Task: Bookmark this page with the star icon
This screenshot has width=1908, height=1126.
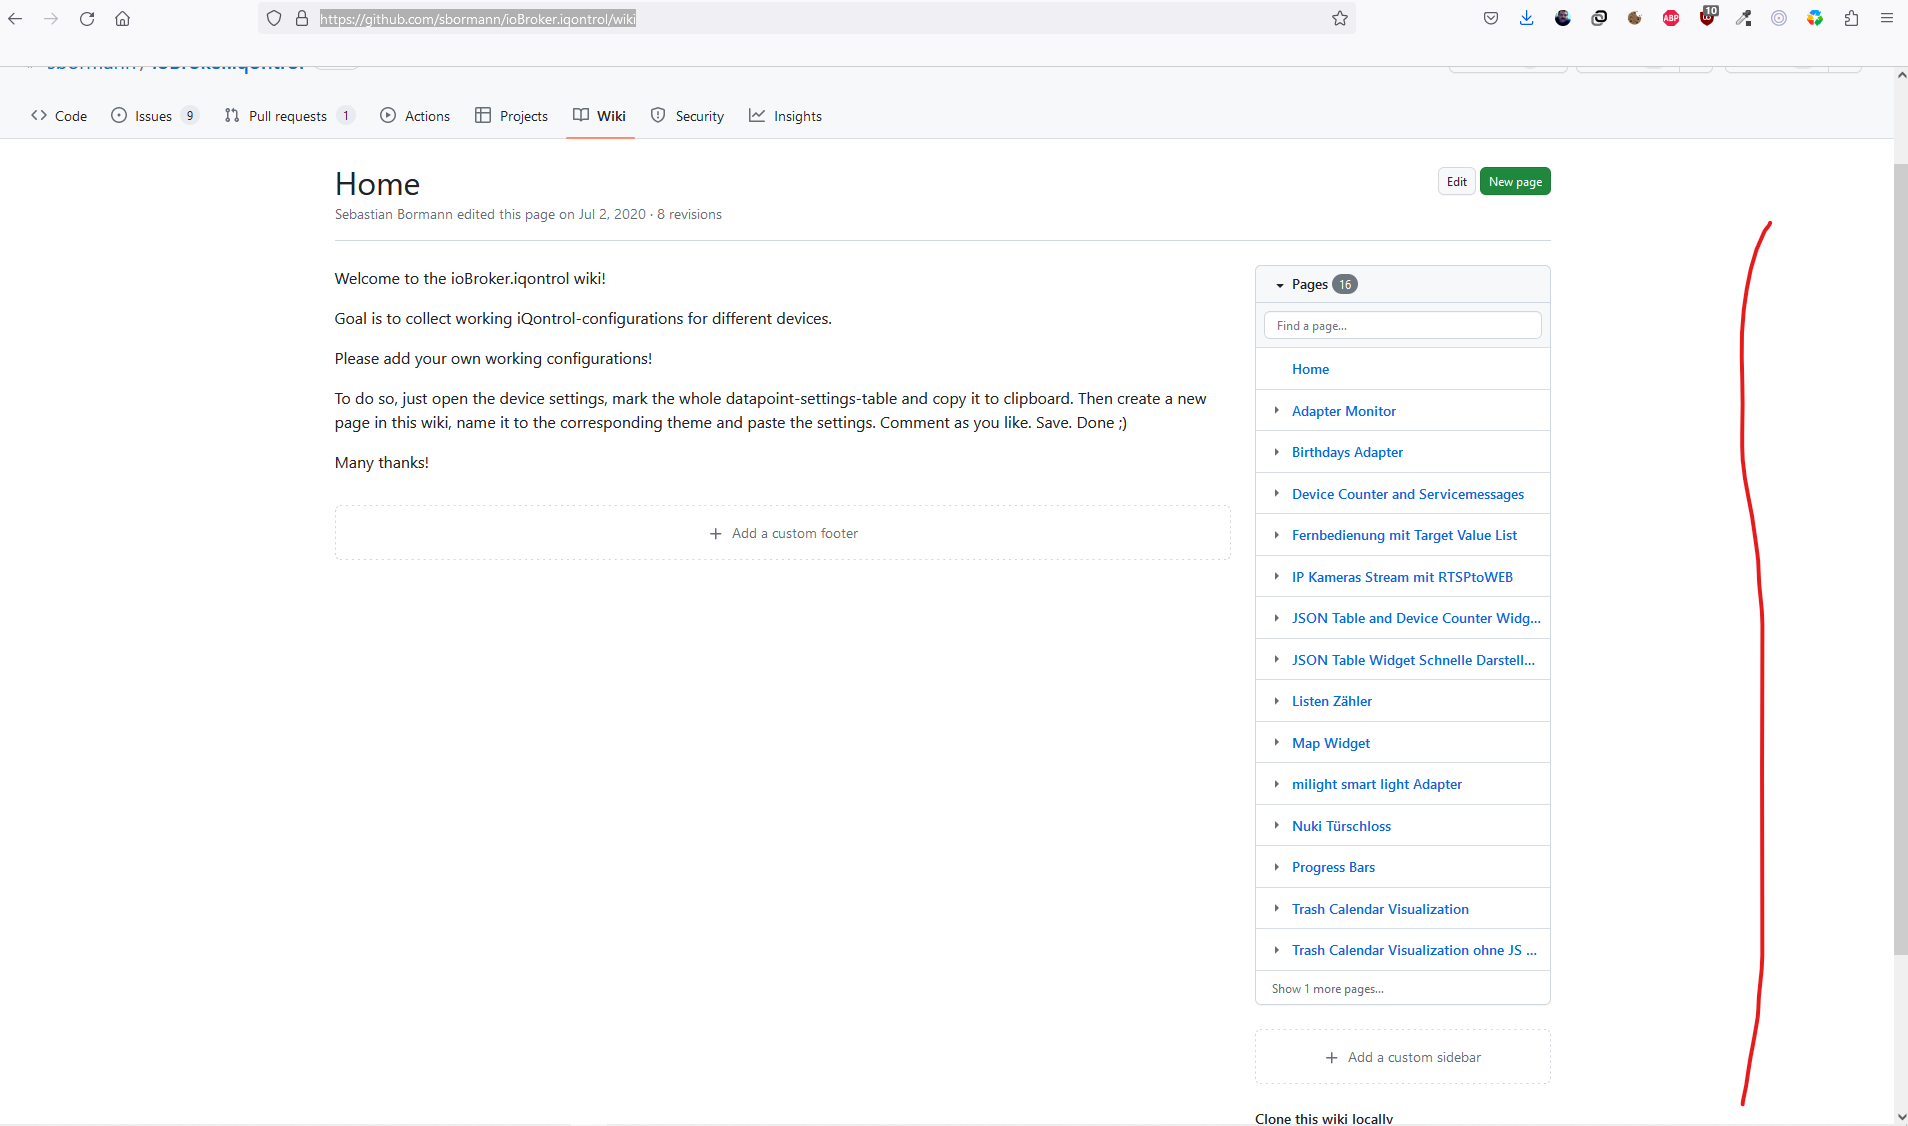Action: (x=1340, y=18)
